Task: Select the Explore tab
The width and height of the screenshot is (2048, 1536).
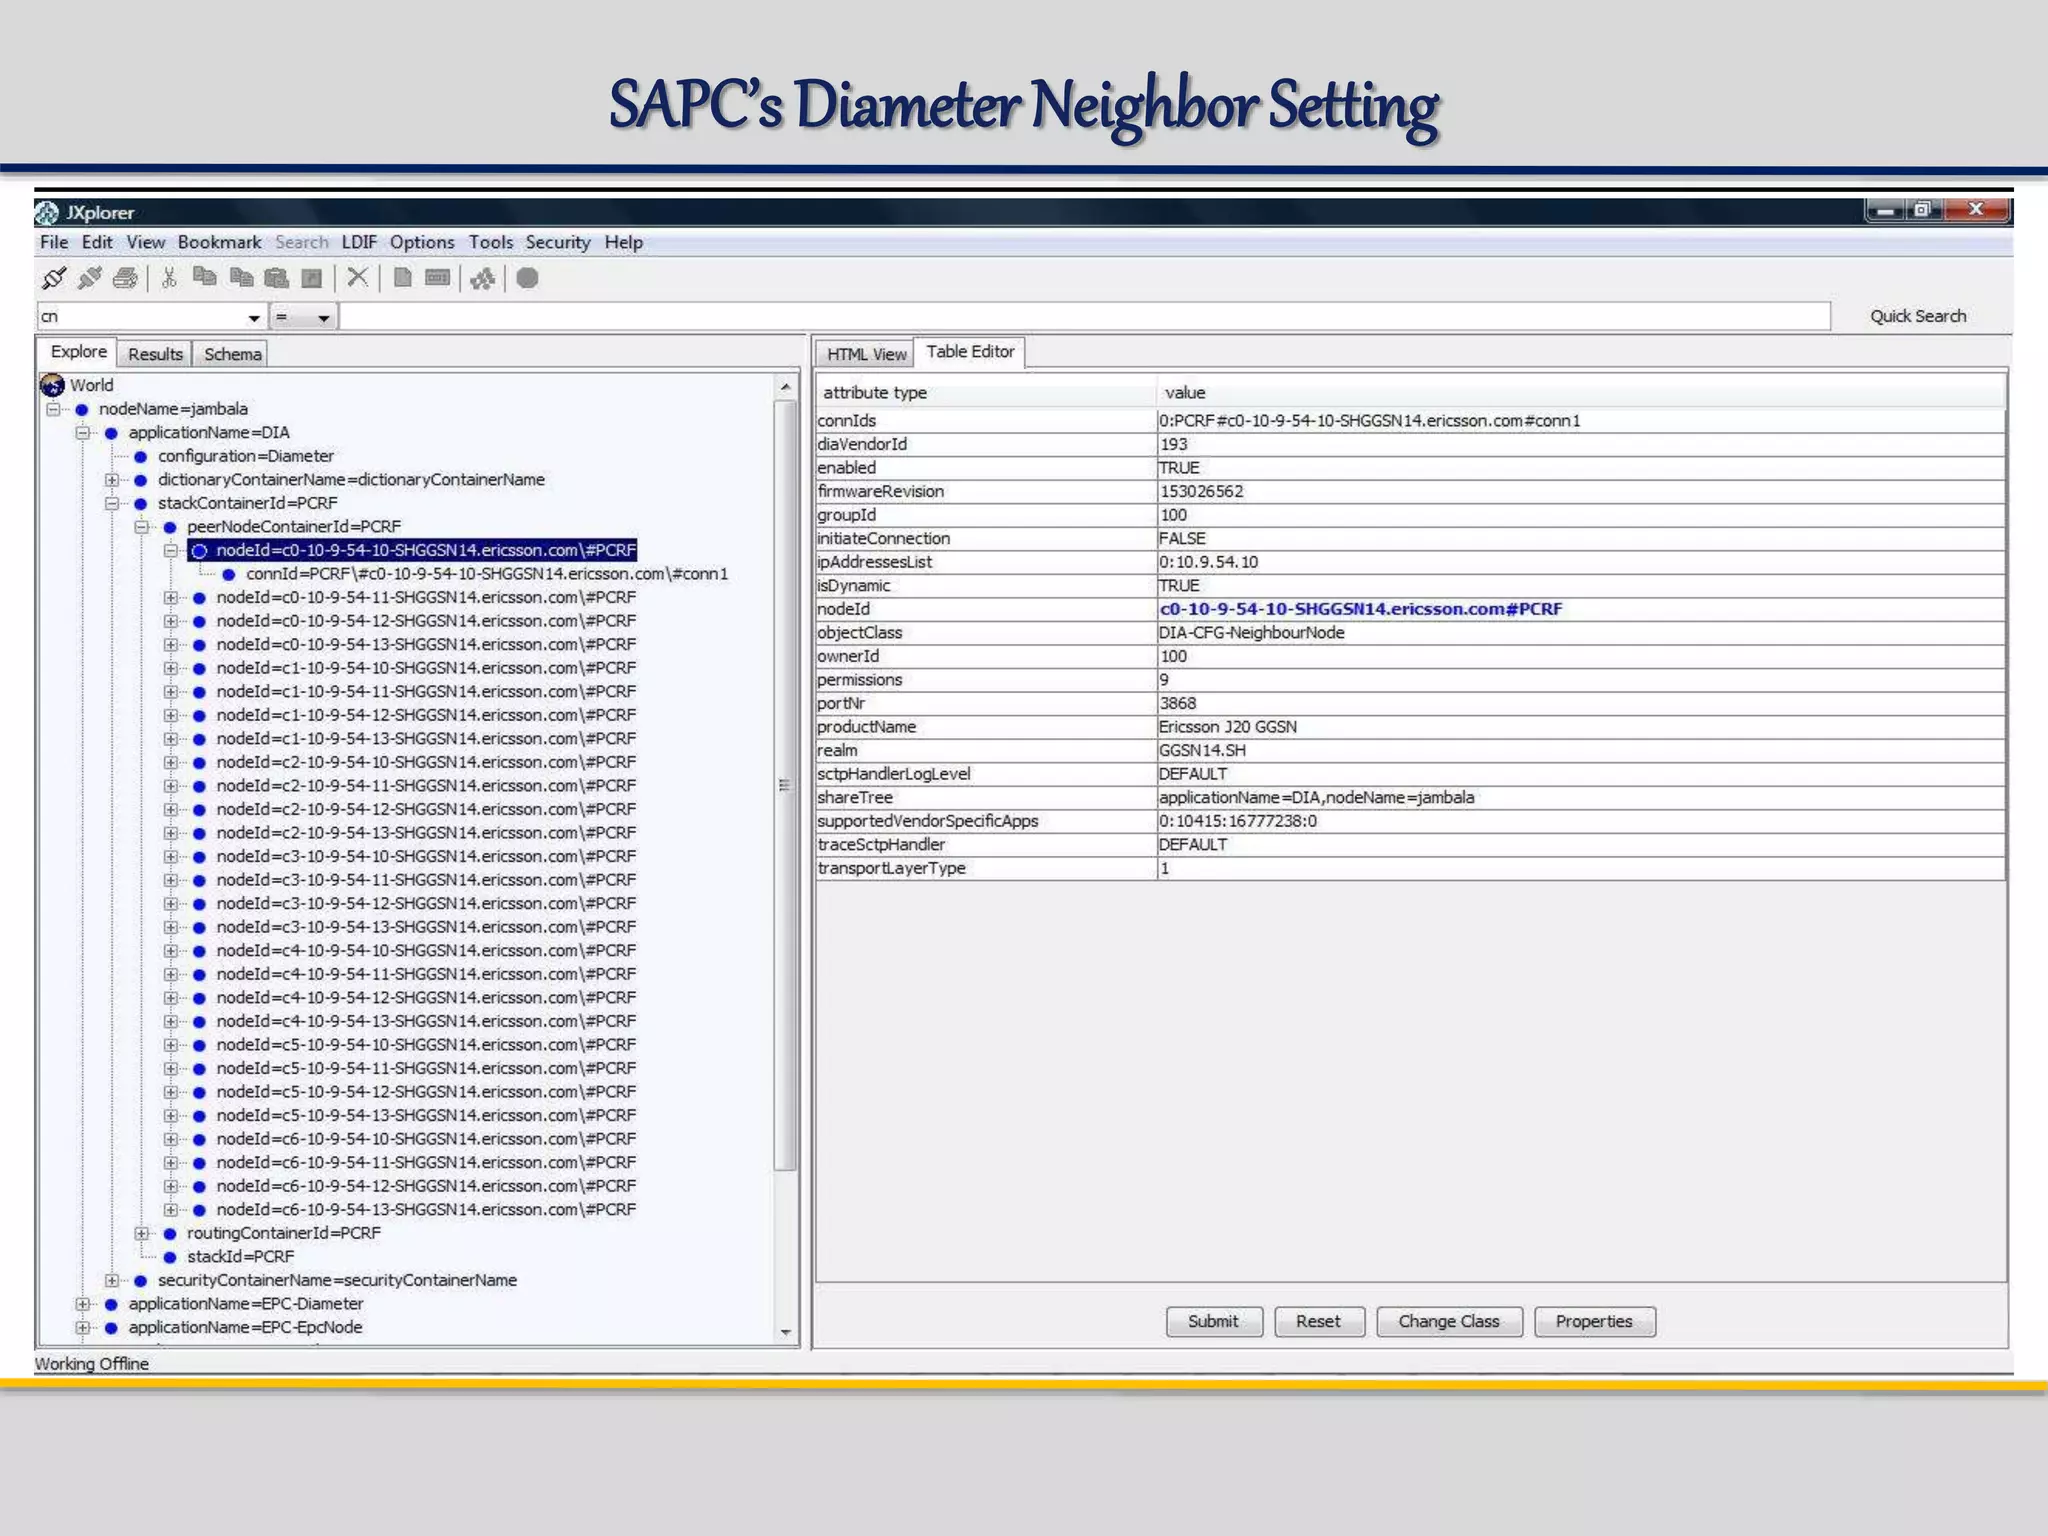Action: pyautogui.click(x=78, y=352)
